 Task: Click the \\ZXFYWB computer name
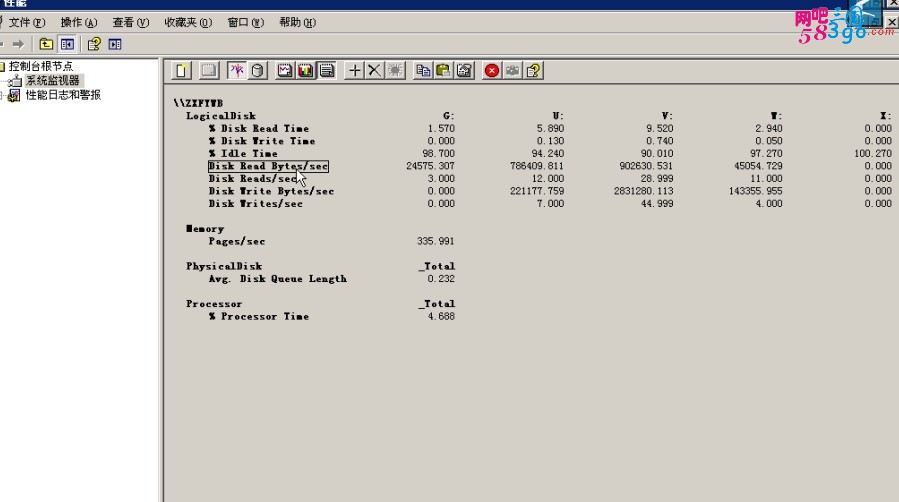click(198, 103)
